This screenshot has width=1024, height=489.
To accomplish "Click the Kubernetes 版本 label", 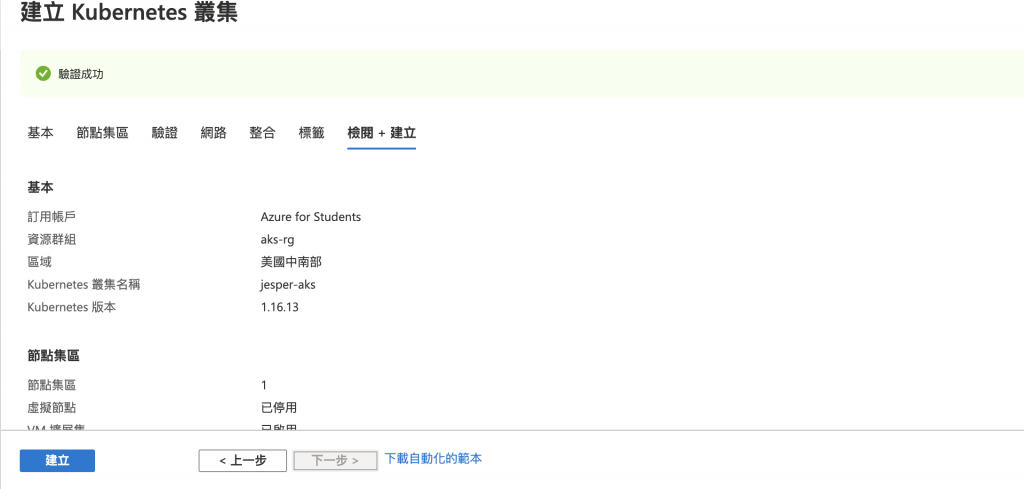I will tap(72, 307).
